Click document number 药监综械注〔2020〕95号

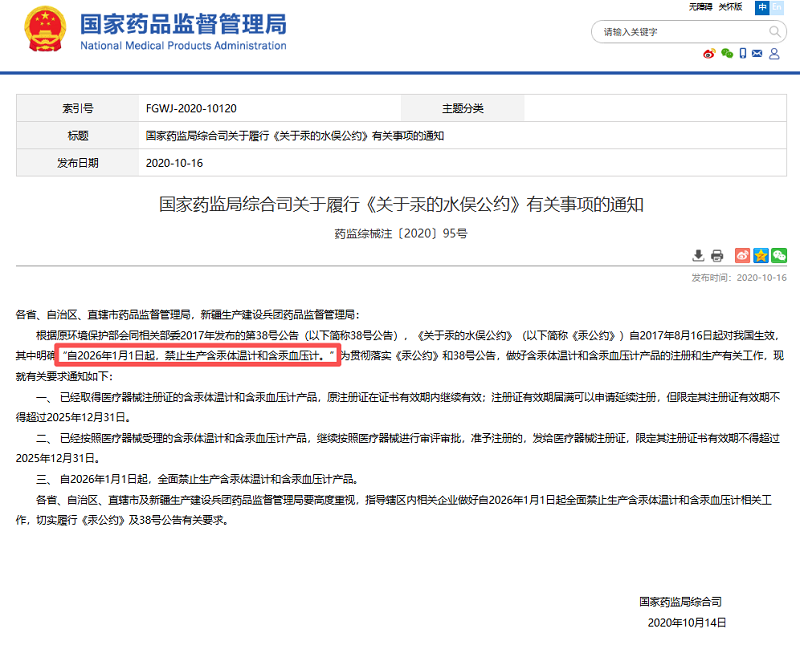click(x=401, y=233)
